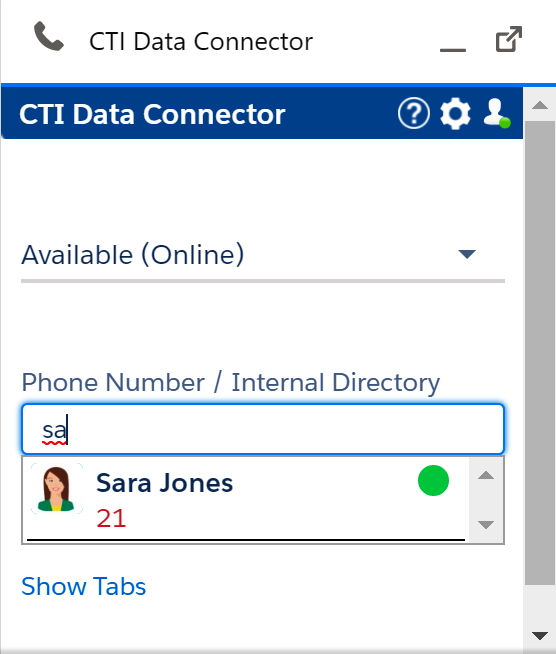The height and width of the screenshot is (654, 556).
Task: Open the help question mark icon
Action: 413,113
